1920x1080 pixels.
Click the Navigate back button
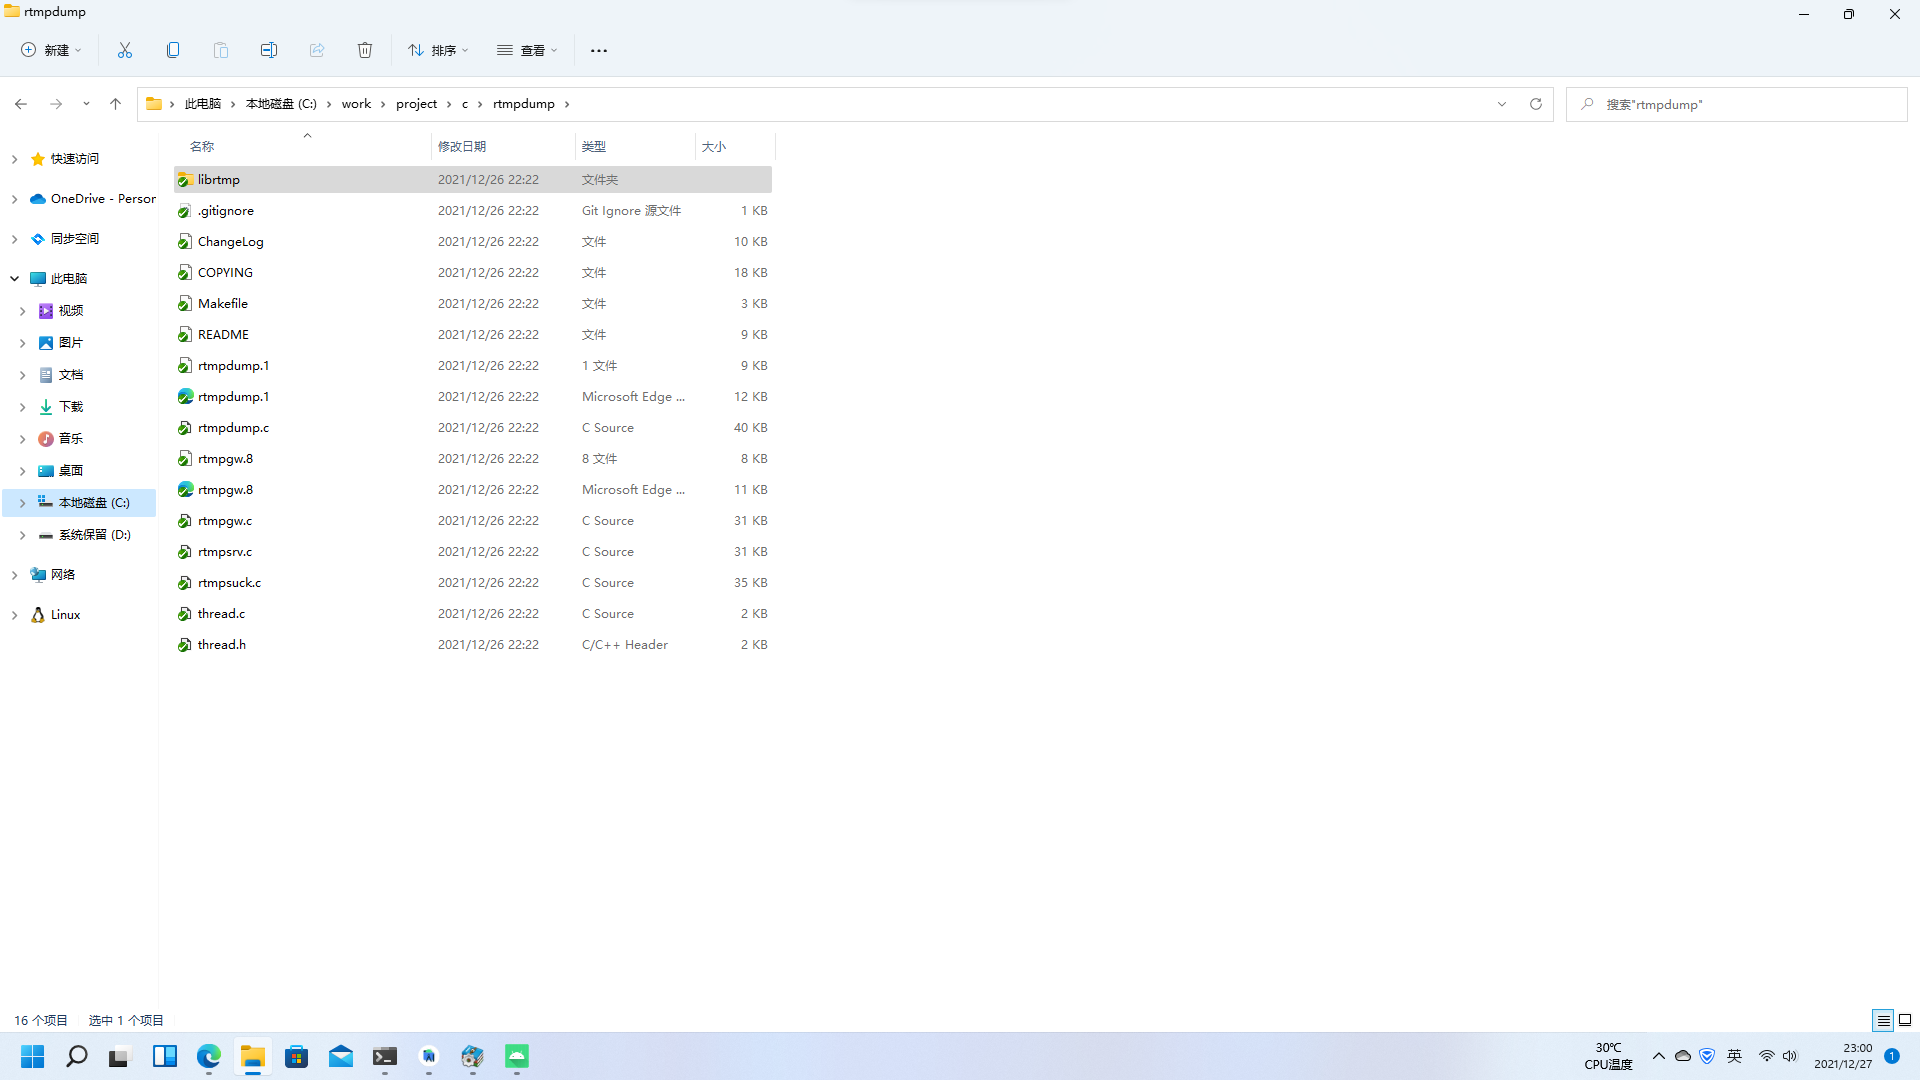tap(20, 104)
